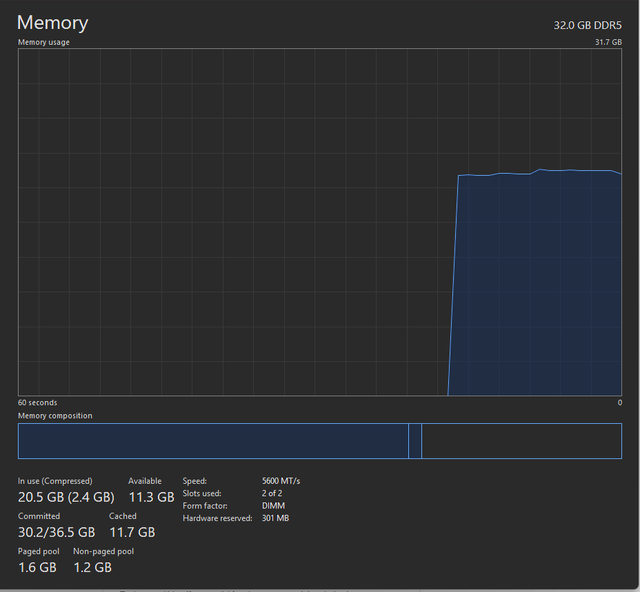Click the 1.2 GB non-paged pool value
Image resolution: width=640 pixels, height=592 pixels.
93,567
